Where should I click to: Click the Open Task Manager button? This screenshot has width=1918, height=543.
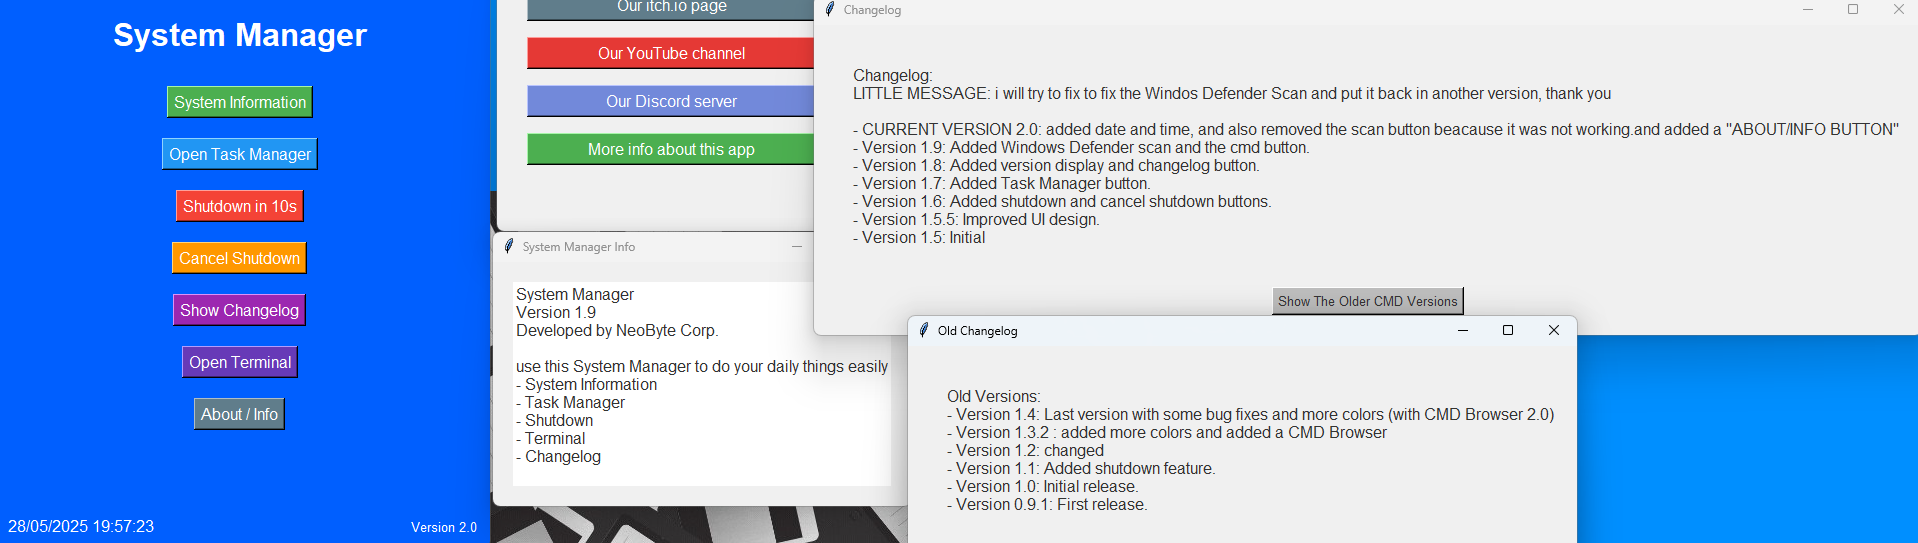(240, 154)
